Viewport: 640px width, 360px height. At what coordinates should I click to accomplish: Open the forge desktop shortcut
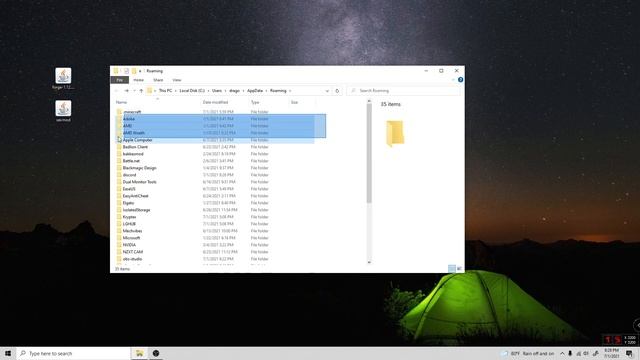[63, 79]
